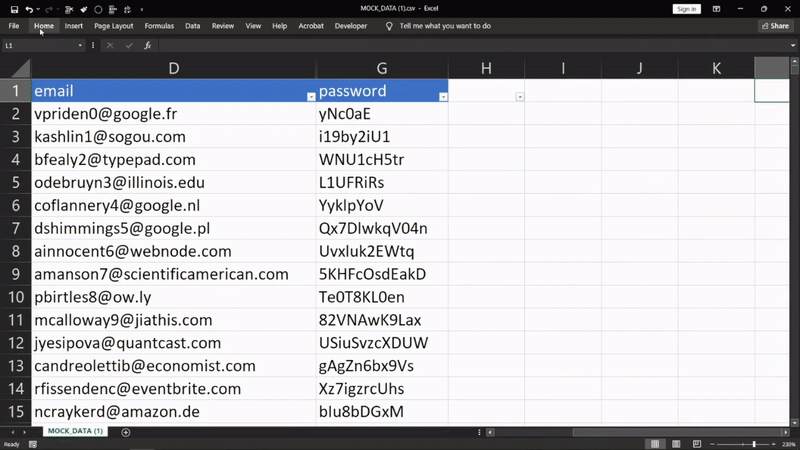Add a new sheet with plus icon
This screenshot has width=800, height=450.
pos(126,432)
